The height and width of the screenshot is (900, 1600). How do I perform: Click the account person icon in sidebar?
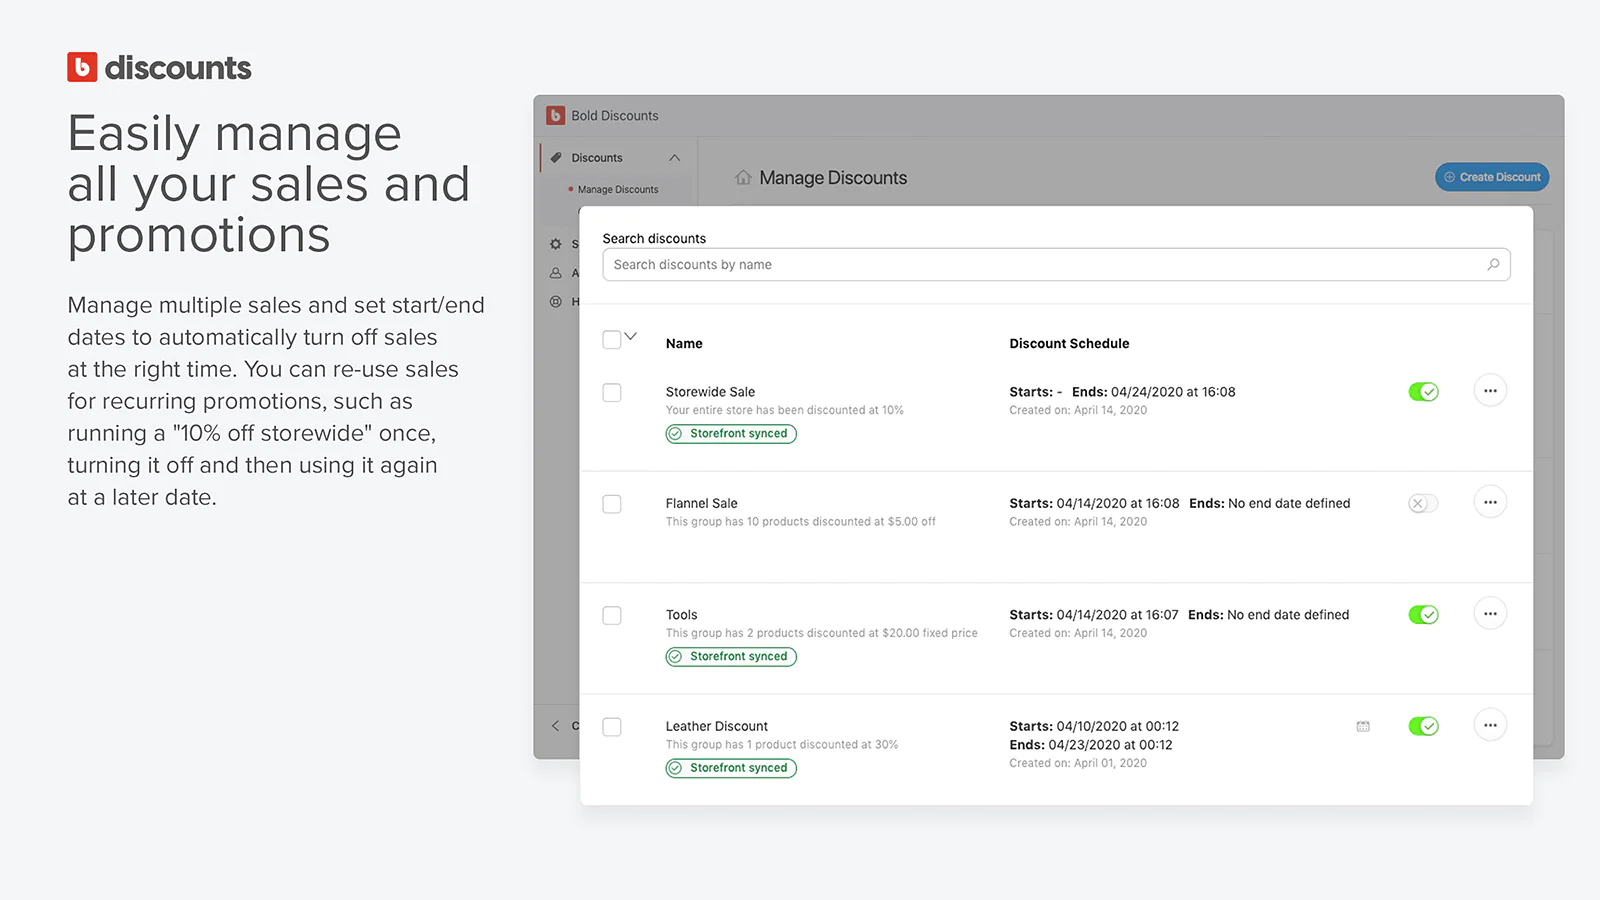point(556,273)
